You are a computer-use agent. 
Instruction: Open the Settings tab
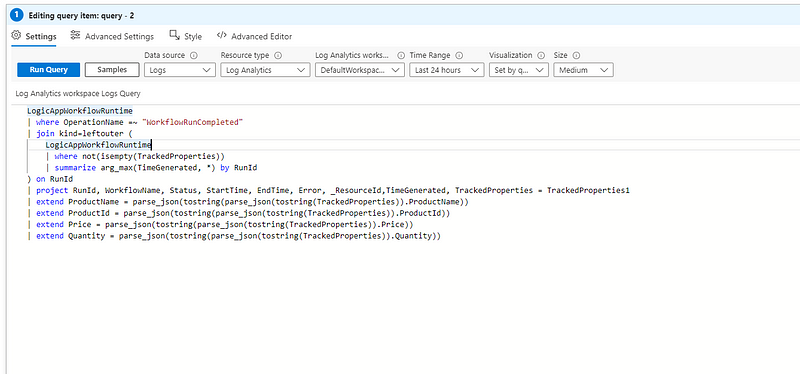point(34,36)
